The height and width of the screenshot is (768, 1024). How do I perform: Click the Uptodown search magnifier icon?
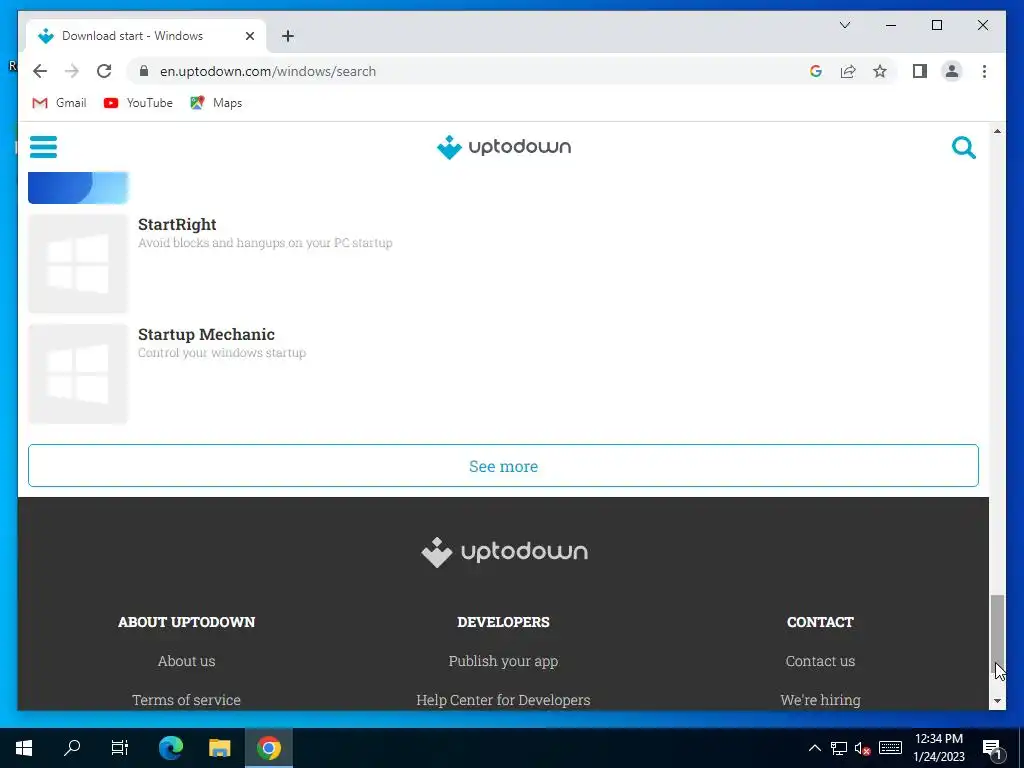point(963,148)
